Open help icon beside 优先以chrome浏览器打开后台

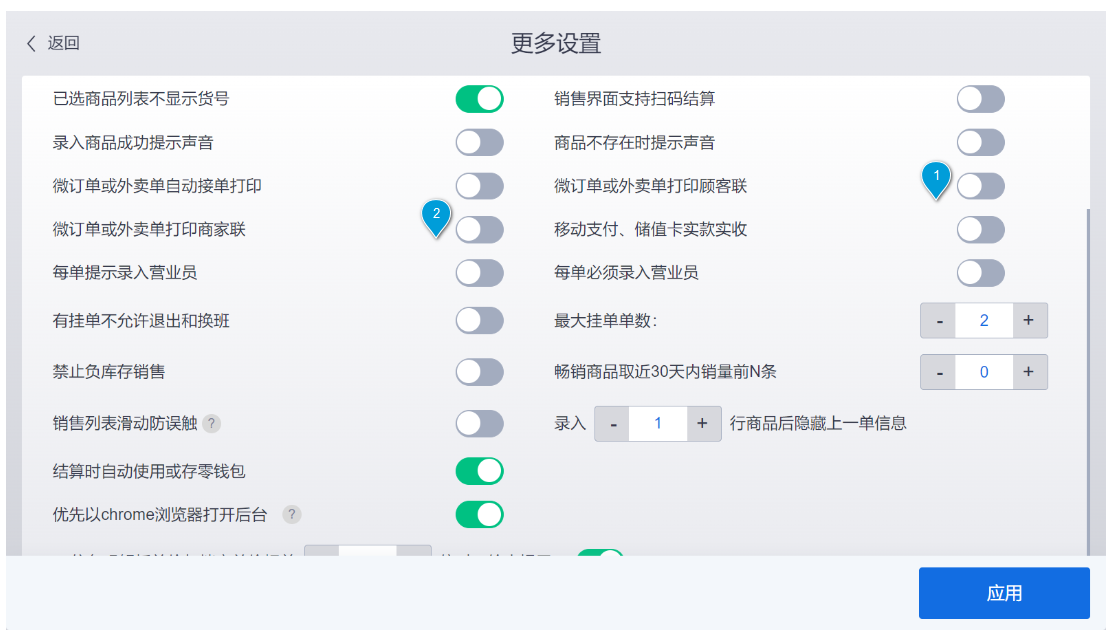click(292, 514)
